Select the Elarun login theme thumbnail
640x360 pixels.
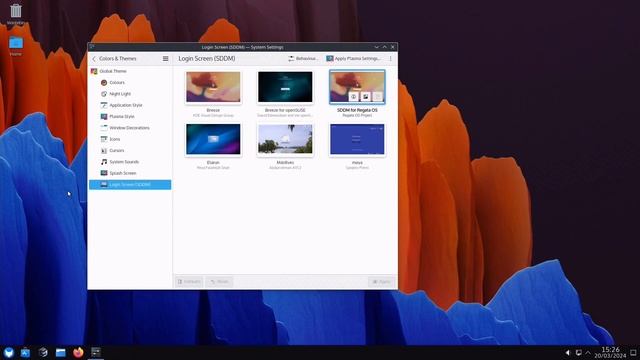[213, 139]
